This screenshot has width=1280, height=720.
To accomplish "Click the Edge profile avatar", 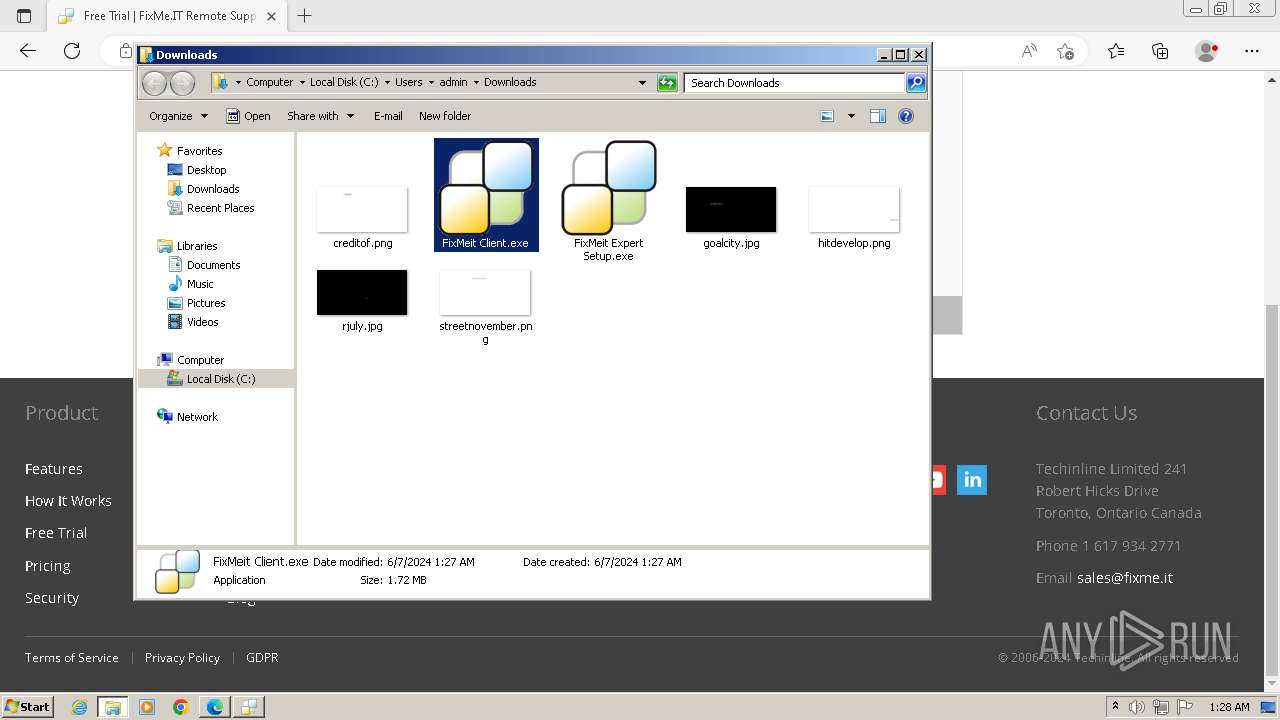I will [x=1207, y=51].
